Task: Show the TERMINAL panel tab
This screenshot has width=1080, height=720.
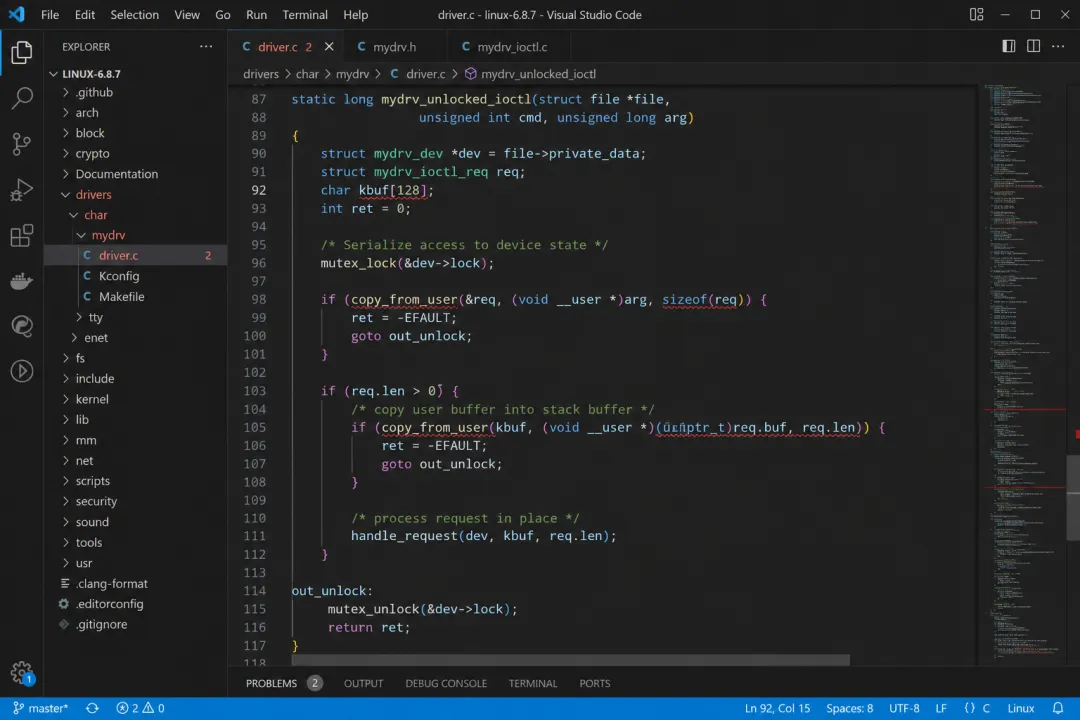Action: (x=532, y=683)
